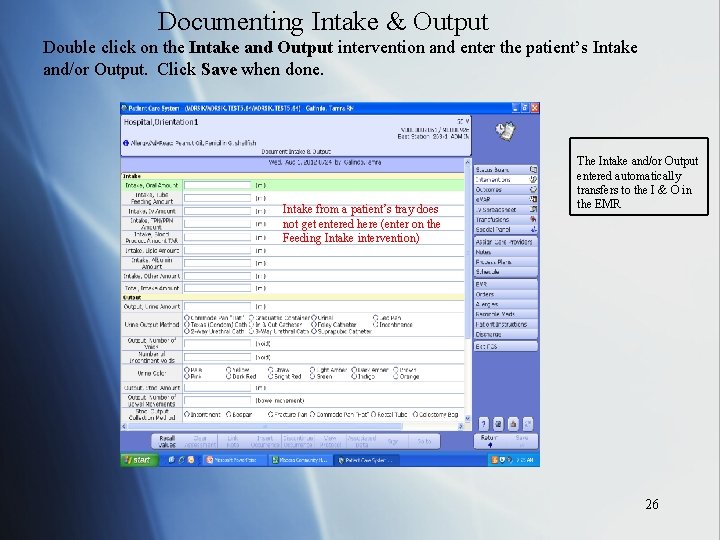720x540 pixels.
Task: Open the Orders sidebar button
Action: click(x=506, y=294)
